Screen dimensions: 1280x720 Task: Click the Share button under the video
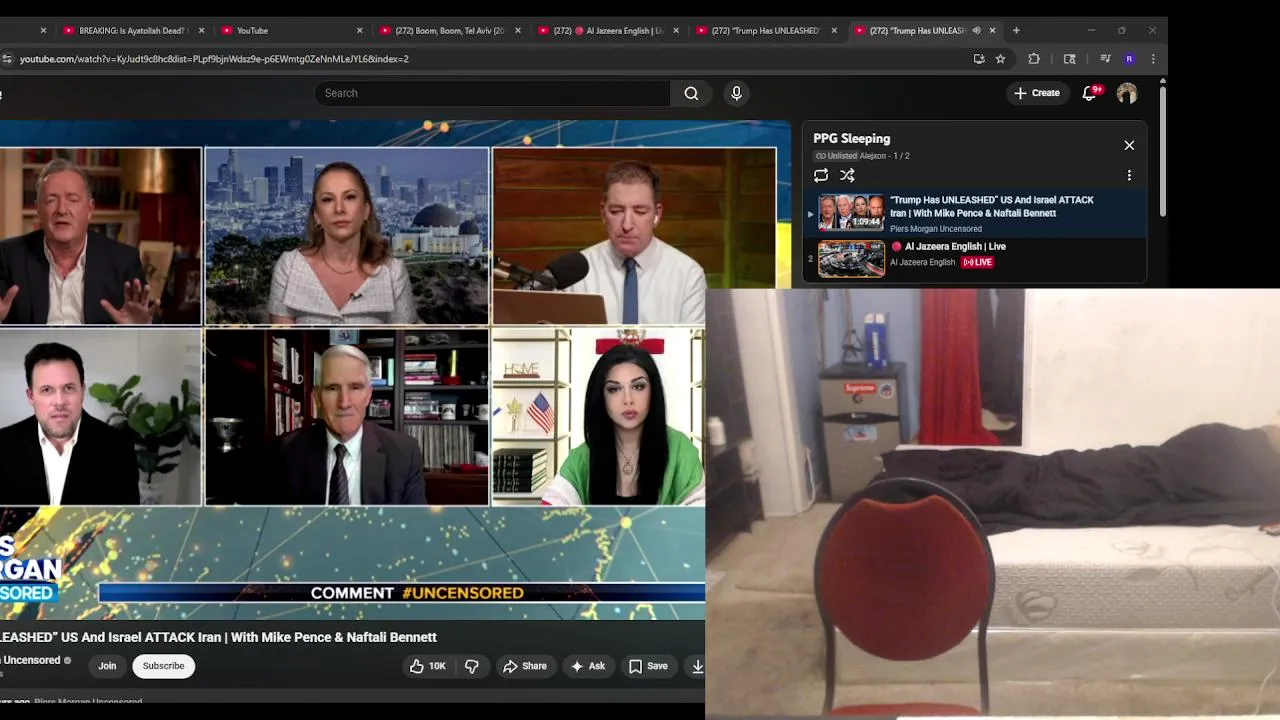[x=525, y=666]
